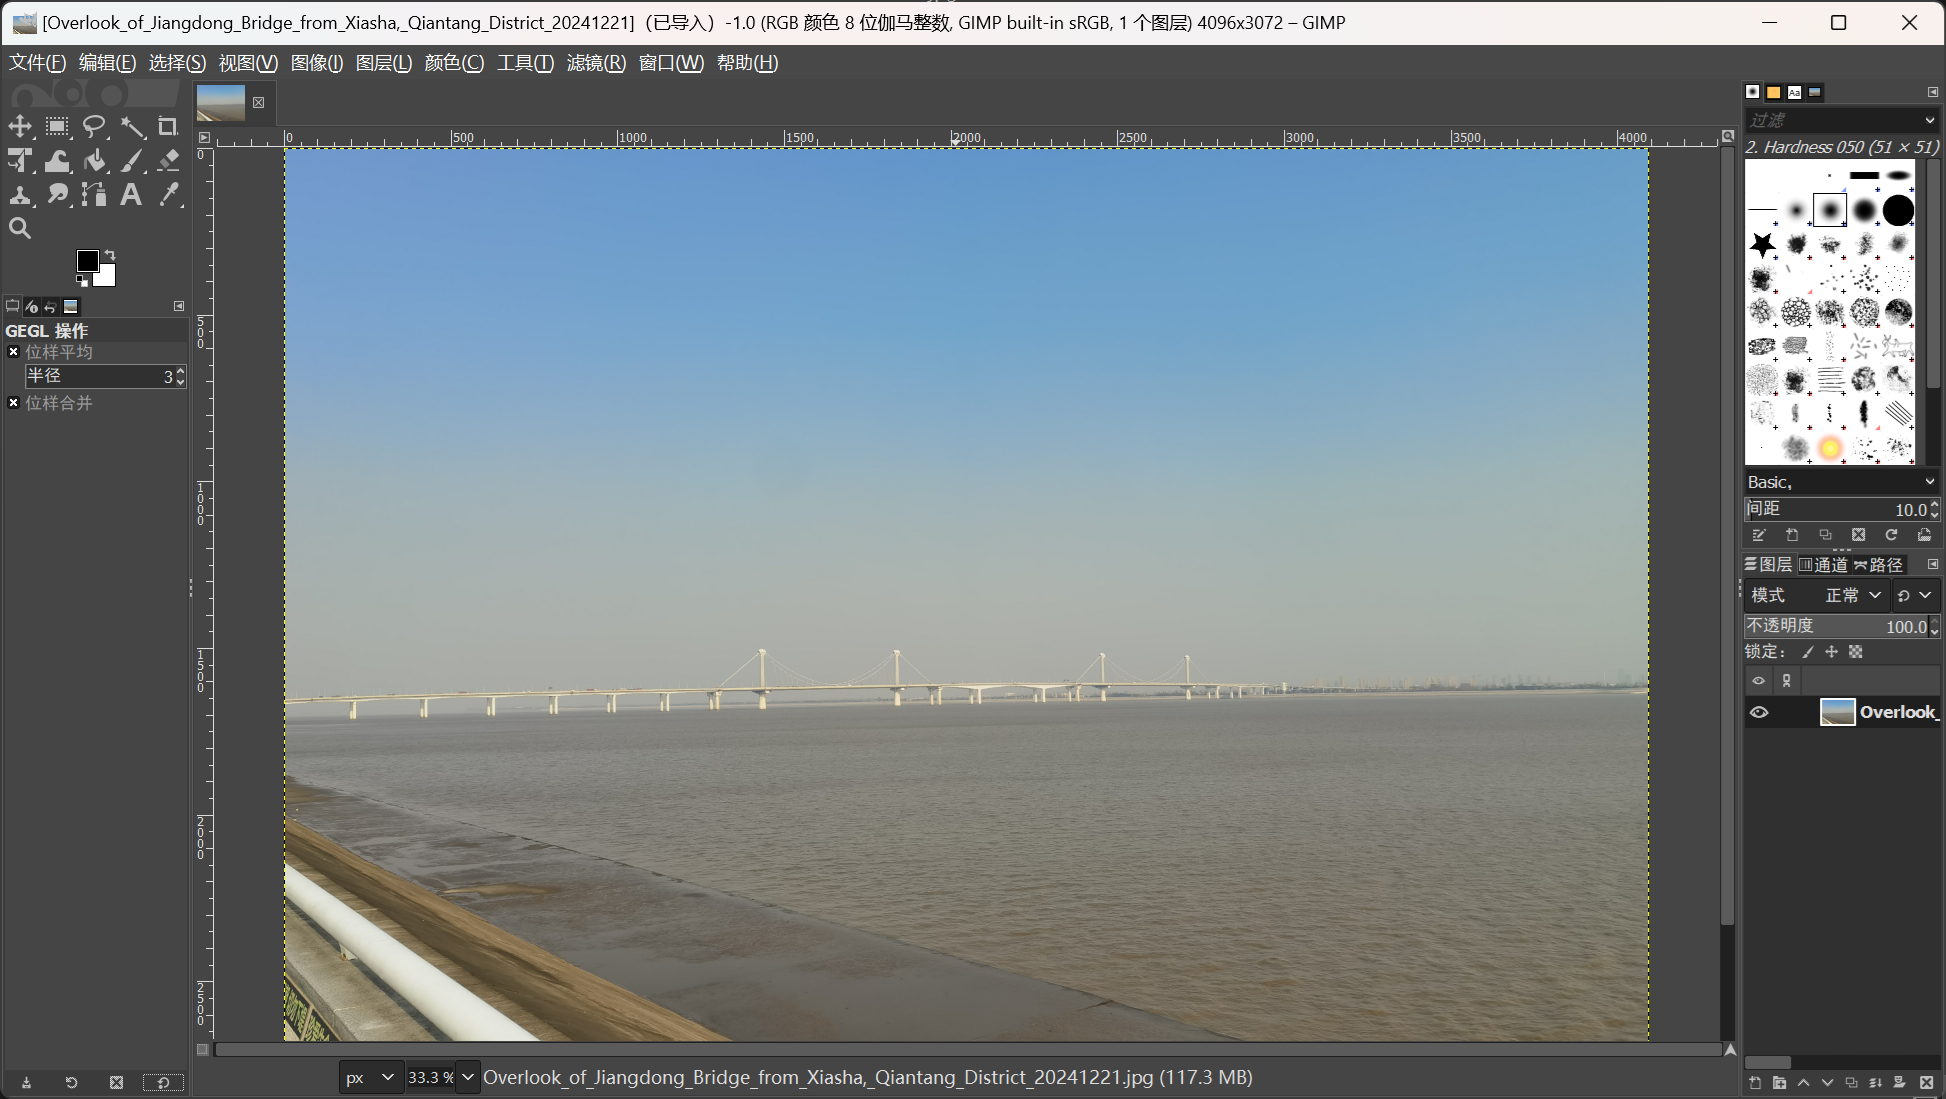Image resolution: width=1946 pixels, height=1099 pixels.
Task: Reset colors to default black and white
Action: coord(82,281)
